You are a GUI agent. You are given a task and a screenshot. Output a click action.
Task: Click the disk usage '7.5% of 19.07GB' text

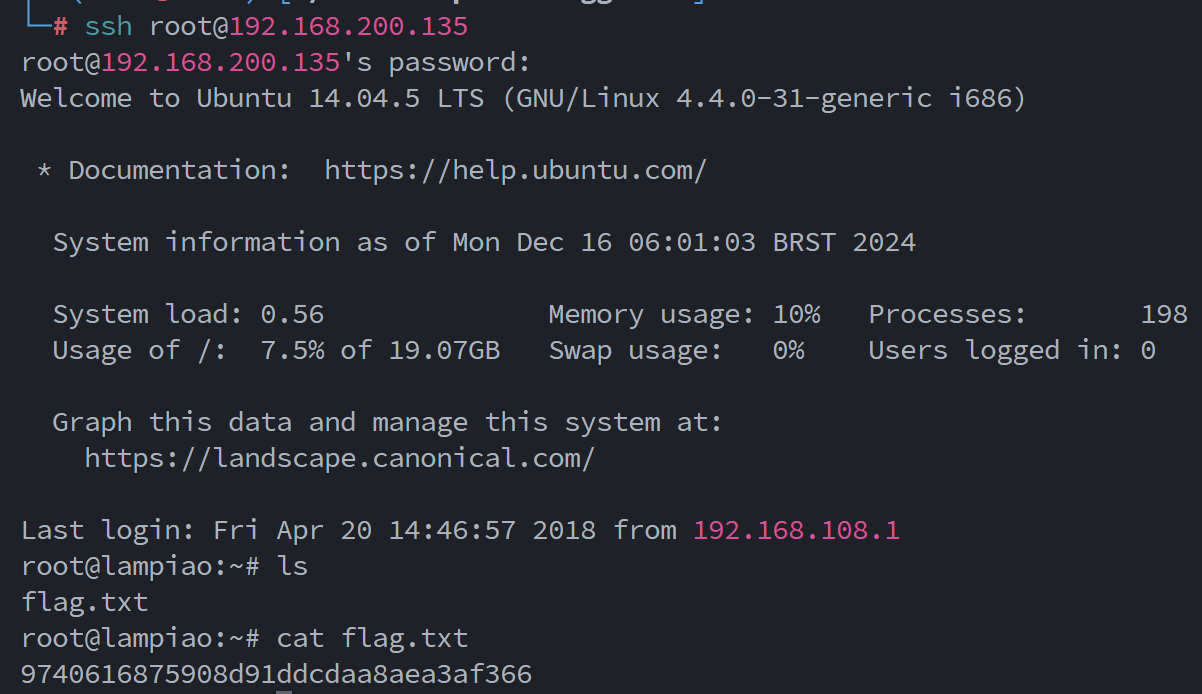click(x=380, y=350)
